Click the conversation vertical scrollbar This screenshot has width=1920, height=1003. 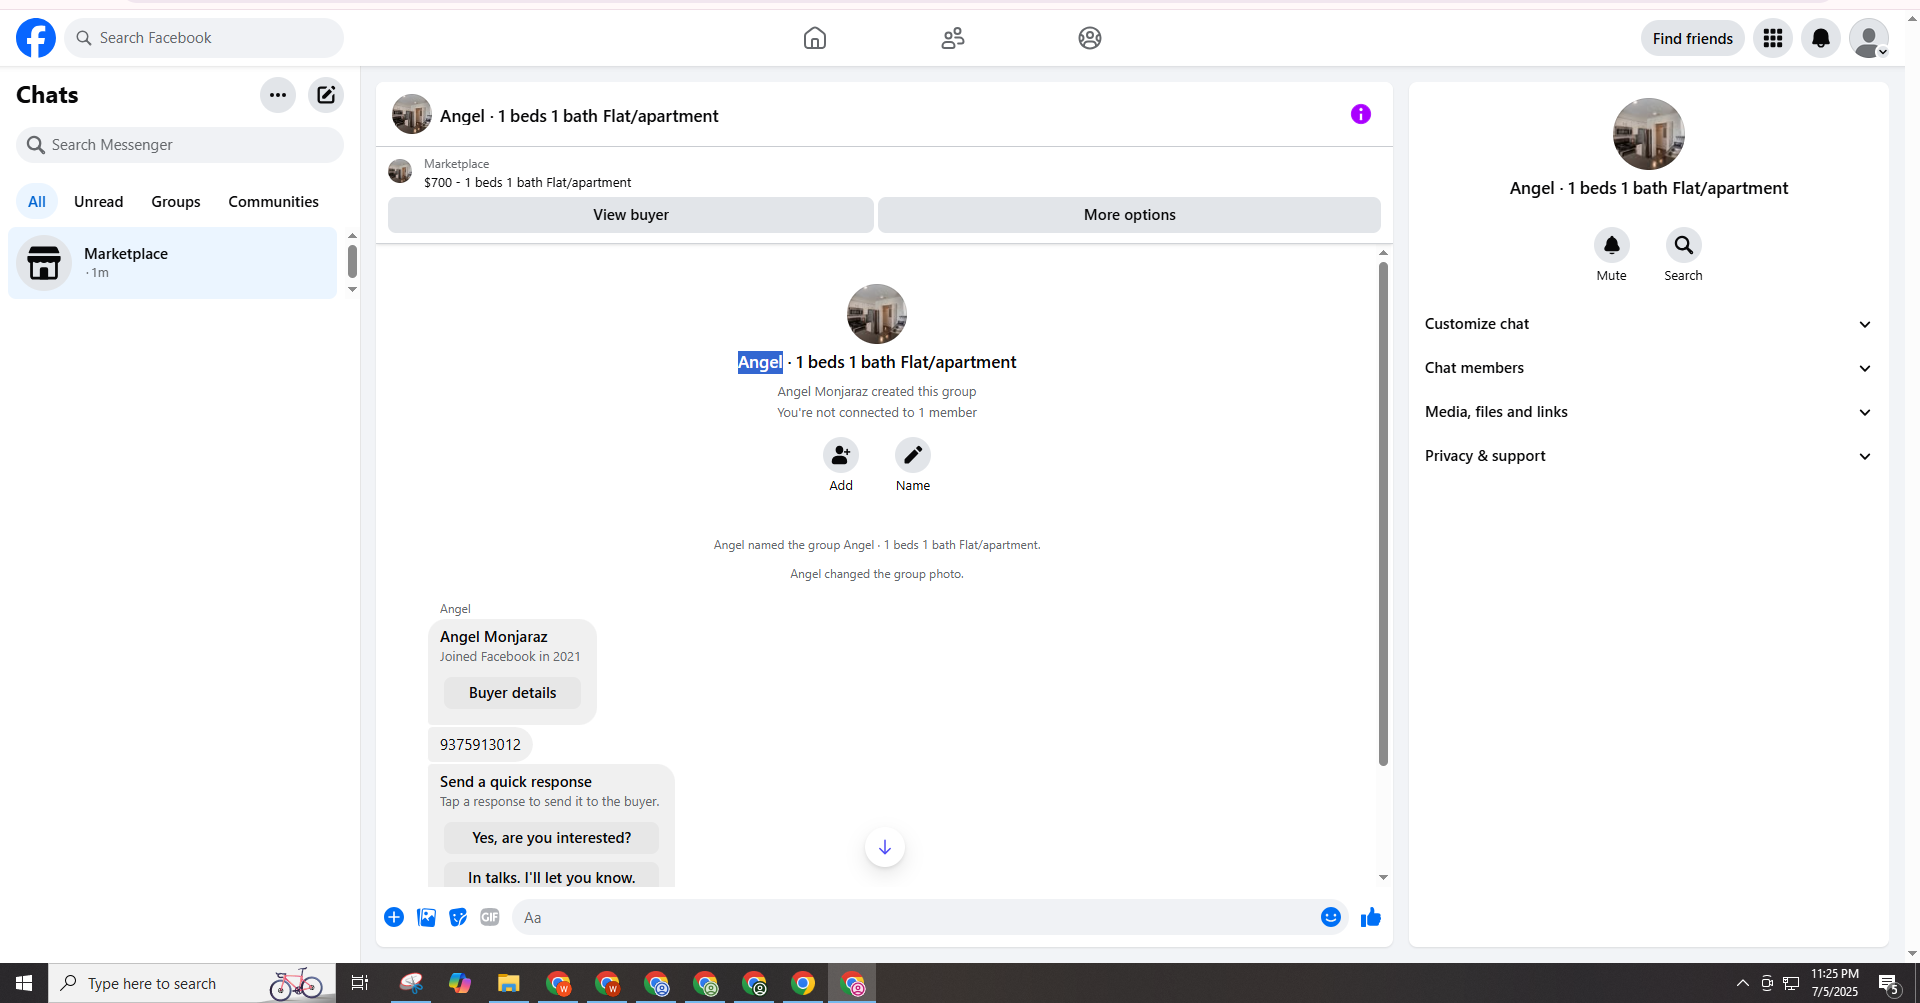pyautogui.click(x=1383, y=514)
